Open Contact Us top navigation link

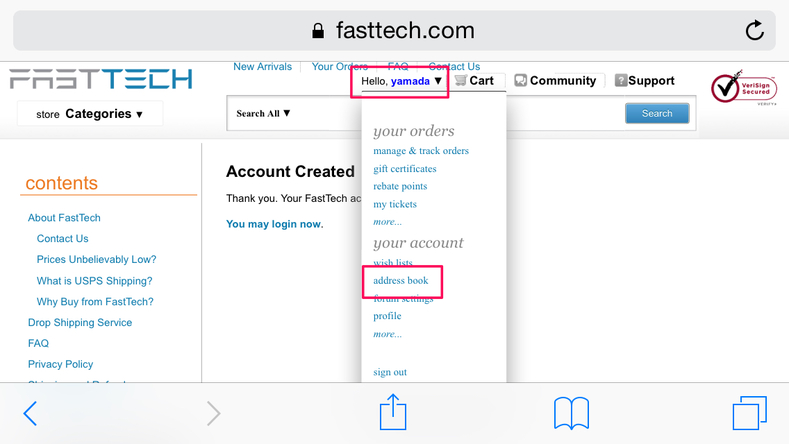[x=454, y=66]
